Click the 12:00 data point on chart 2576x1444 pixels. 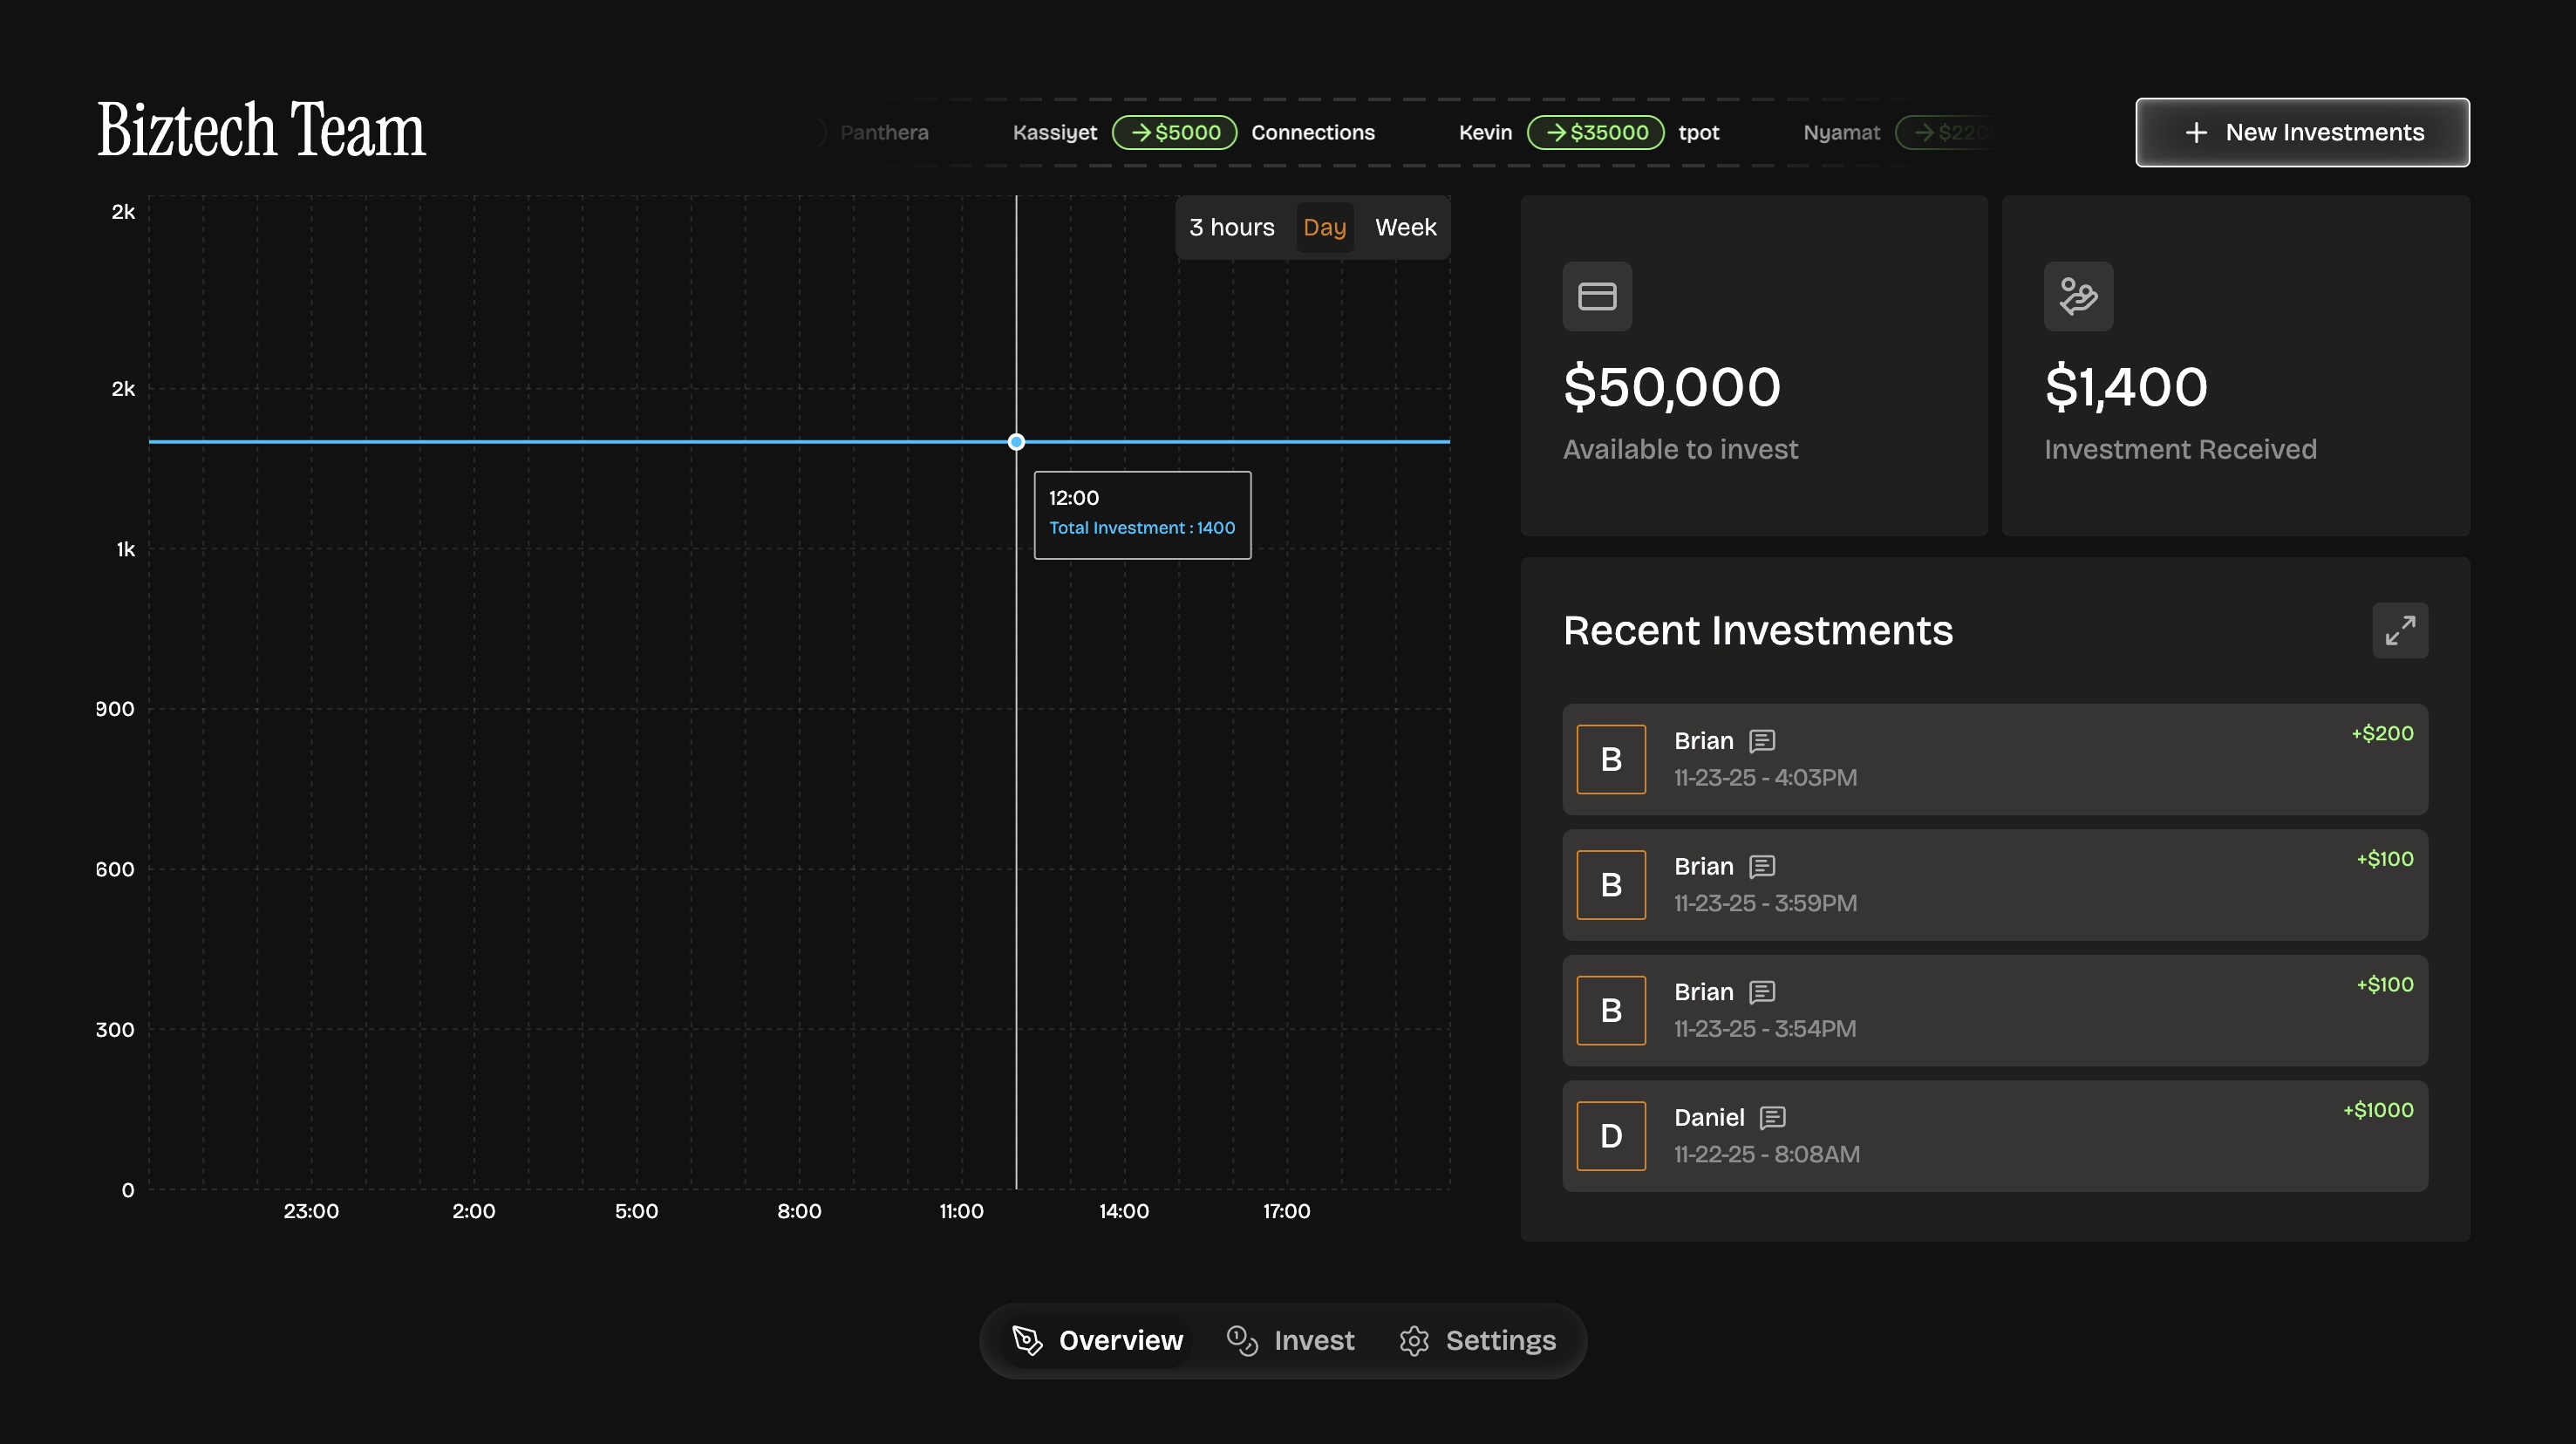tap(1016, 442)
